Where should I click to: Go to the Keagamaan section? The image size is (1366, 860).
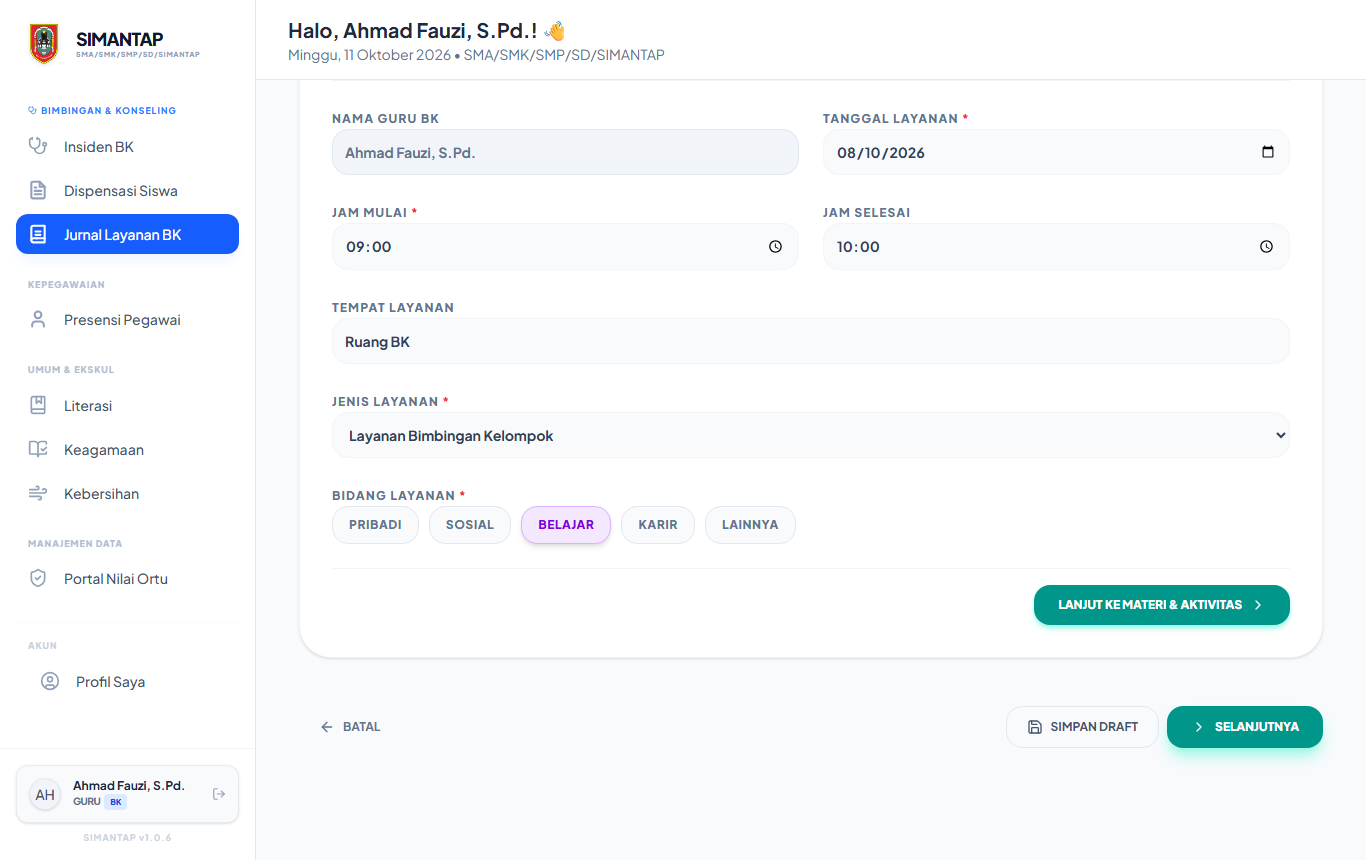tap(127, 450)
